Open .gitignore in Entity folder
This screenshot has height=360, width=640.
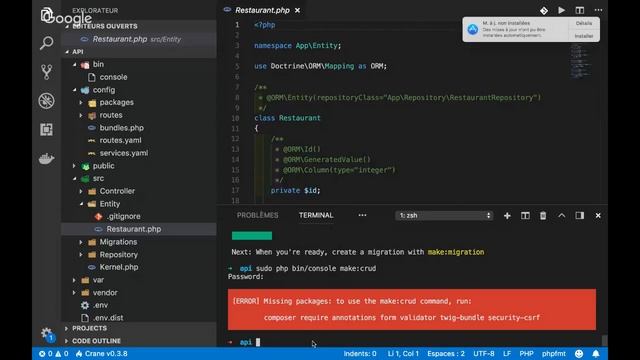point(123,216)
